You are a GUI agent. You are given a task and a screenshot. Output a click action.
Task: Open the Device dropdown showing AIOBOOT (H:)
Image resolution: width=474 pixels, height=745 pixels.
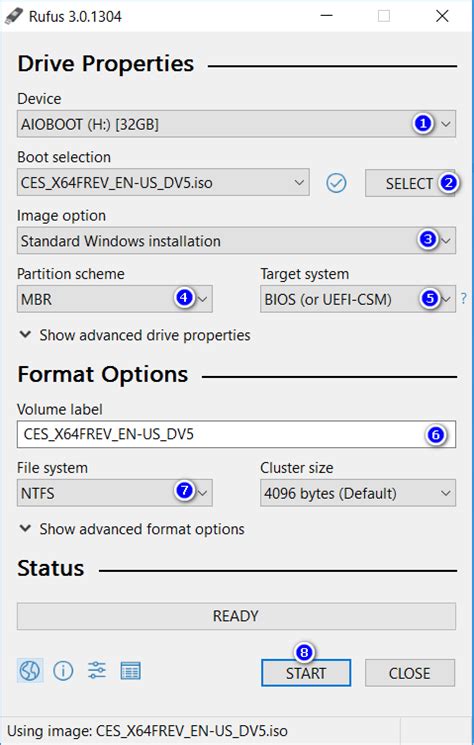coord(236,124)
